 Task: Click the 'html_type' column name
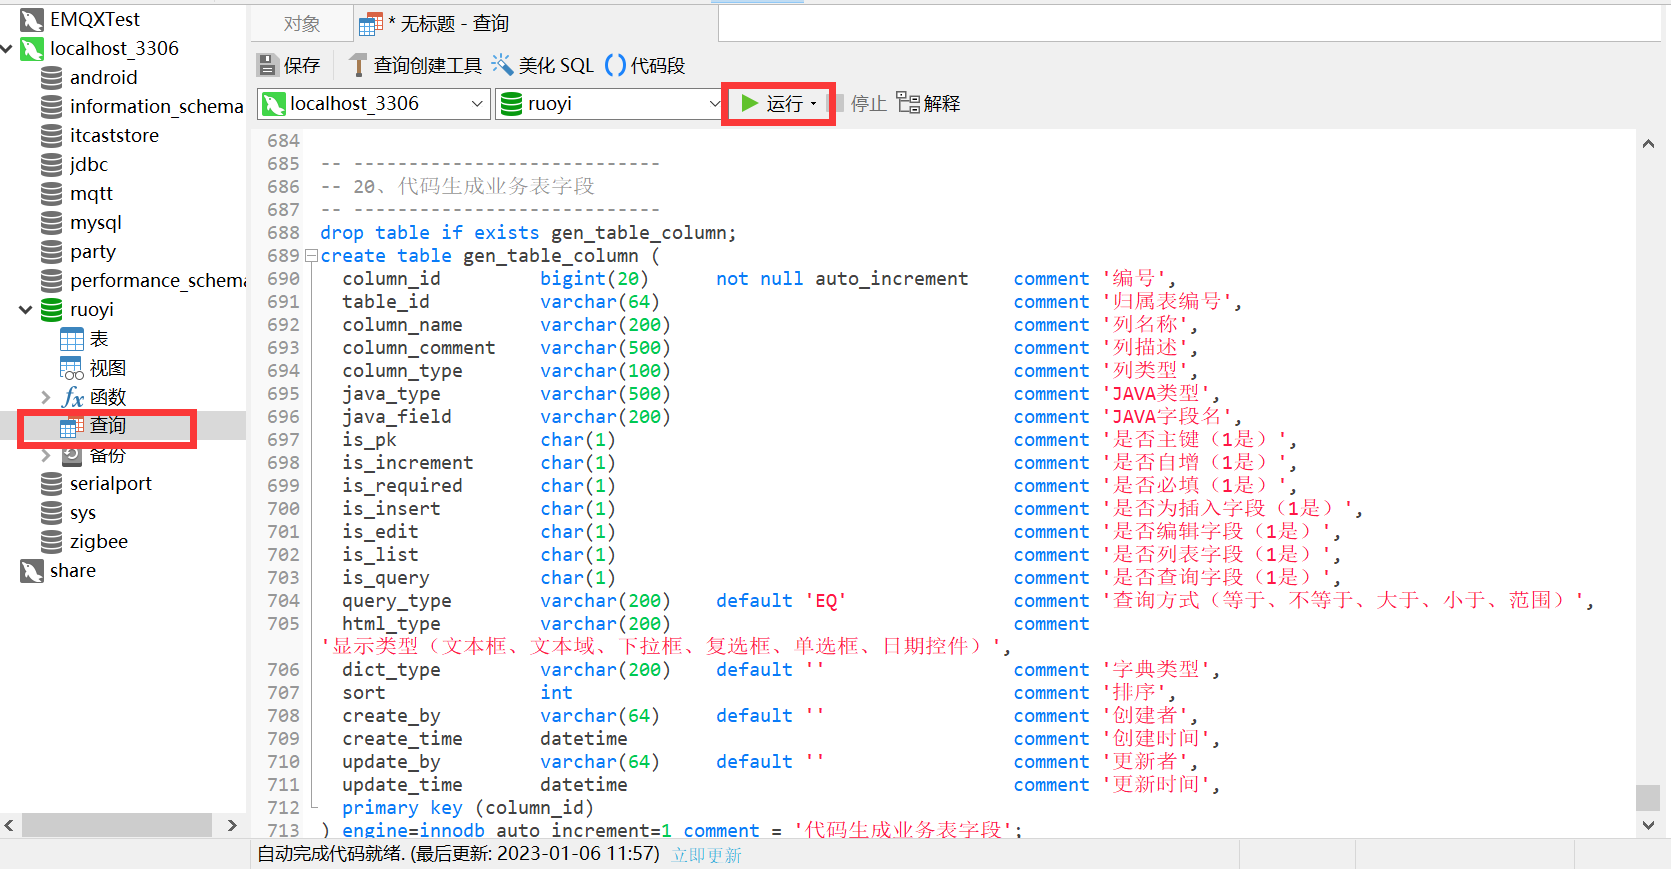click(391, 624)
